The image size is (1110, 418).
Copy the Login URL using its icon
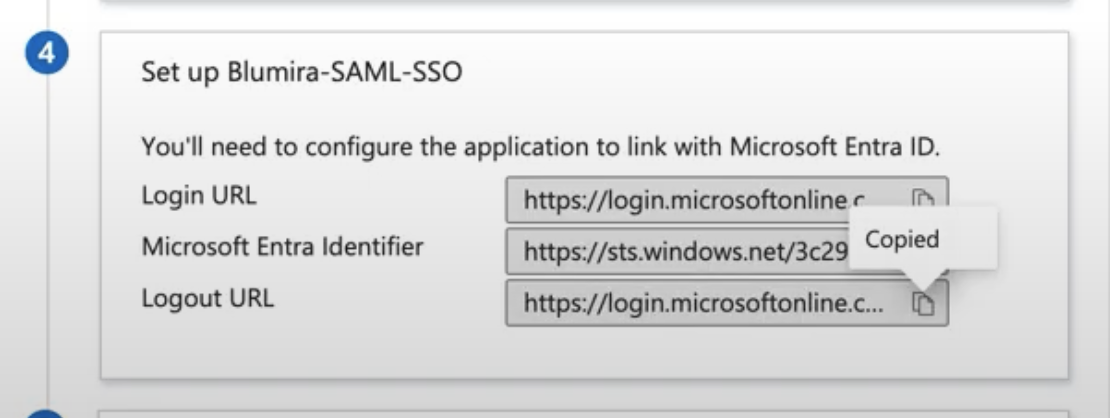922,198
